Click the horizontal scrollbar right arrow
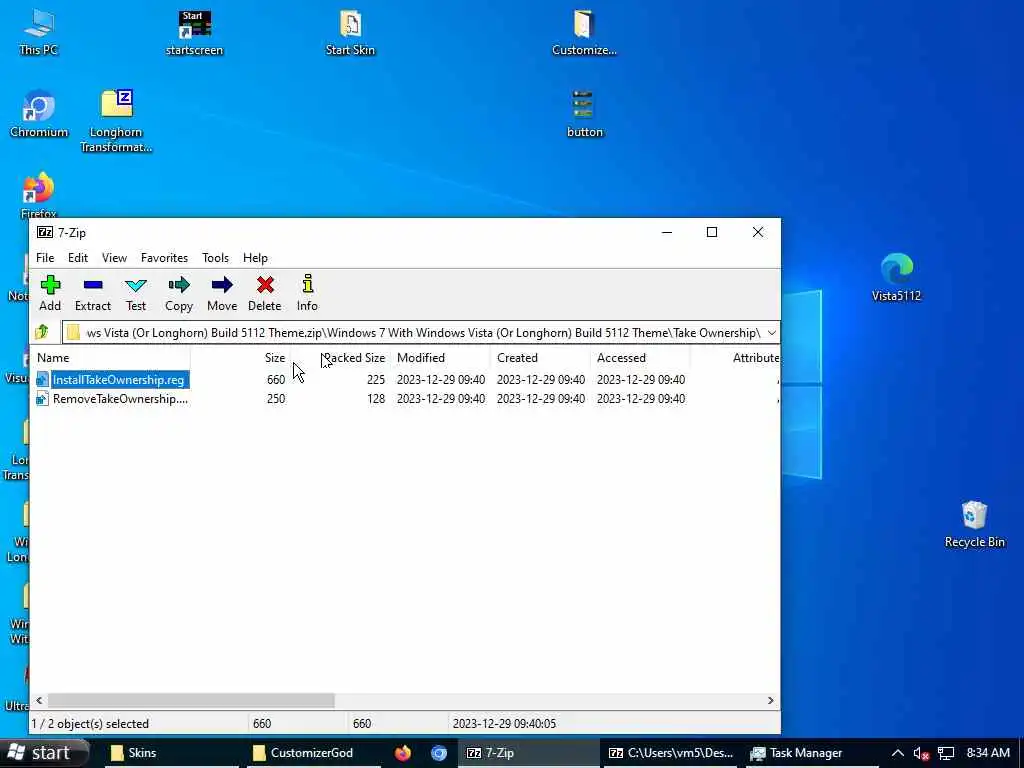This screenshot has width=1024, height=768. [x=771, y=701]
